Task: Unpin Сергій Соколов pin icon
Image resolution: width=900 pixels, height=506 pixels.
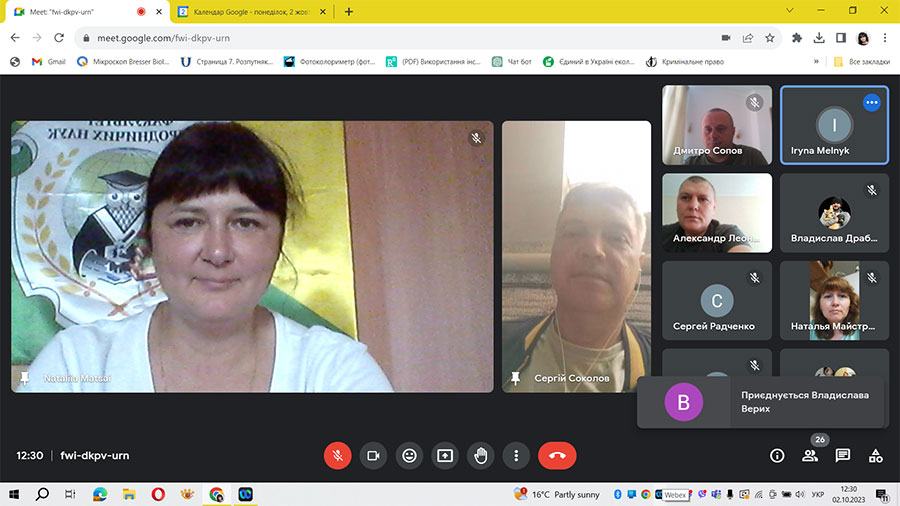Action: coord(515,378)
